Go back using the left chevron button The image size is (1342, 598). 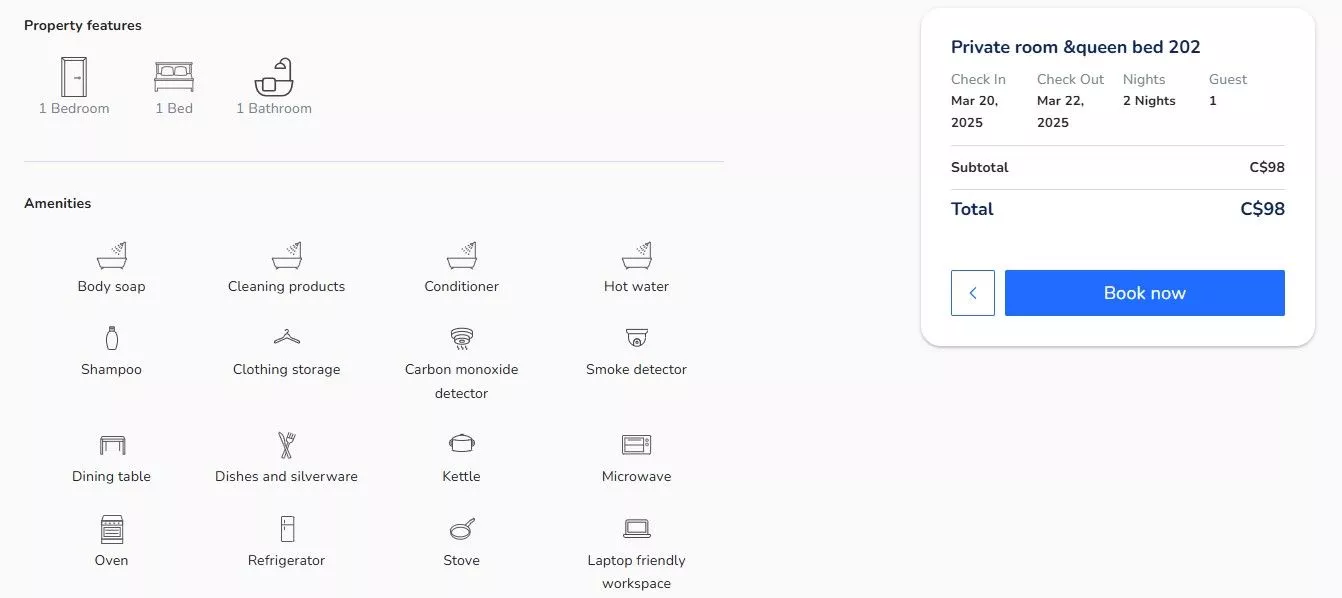pyautogui.click(x=973, y=293)
